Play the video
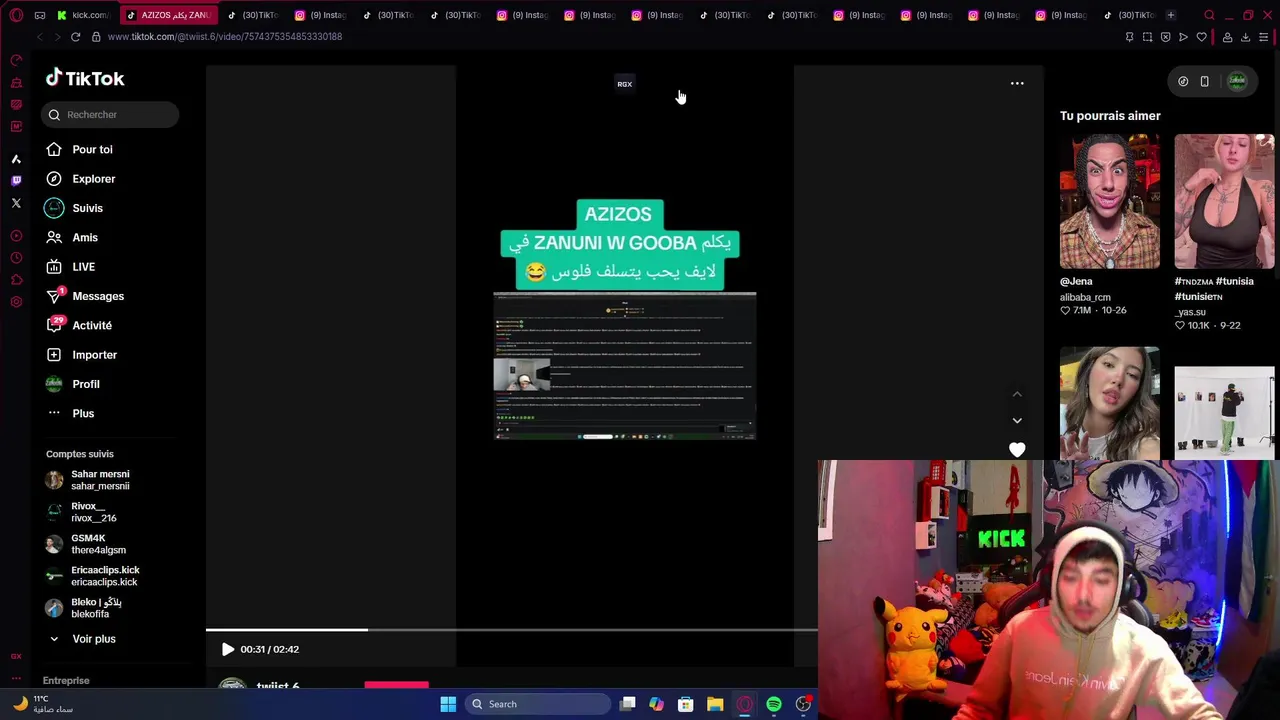 228,649
